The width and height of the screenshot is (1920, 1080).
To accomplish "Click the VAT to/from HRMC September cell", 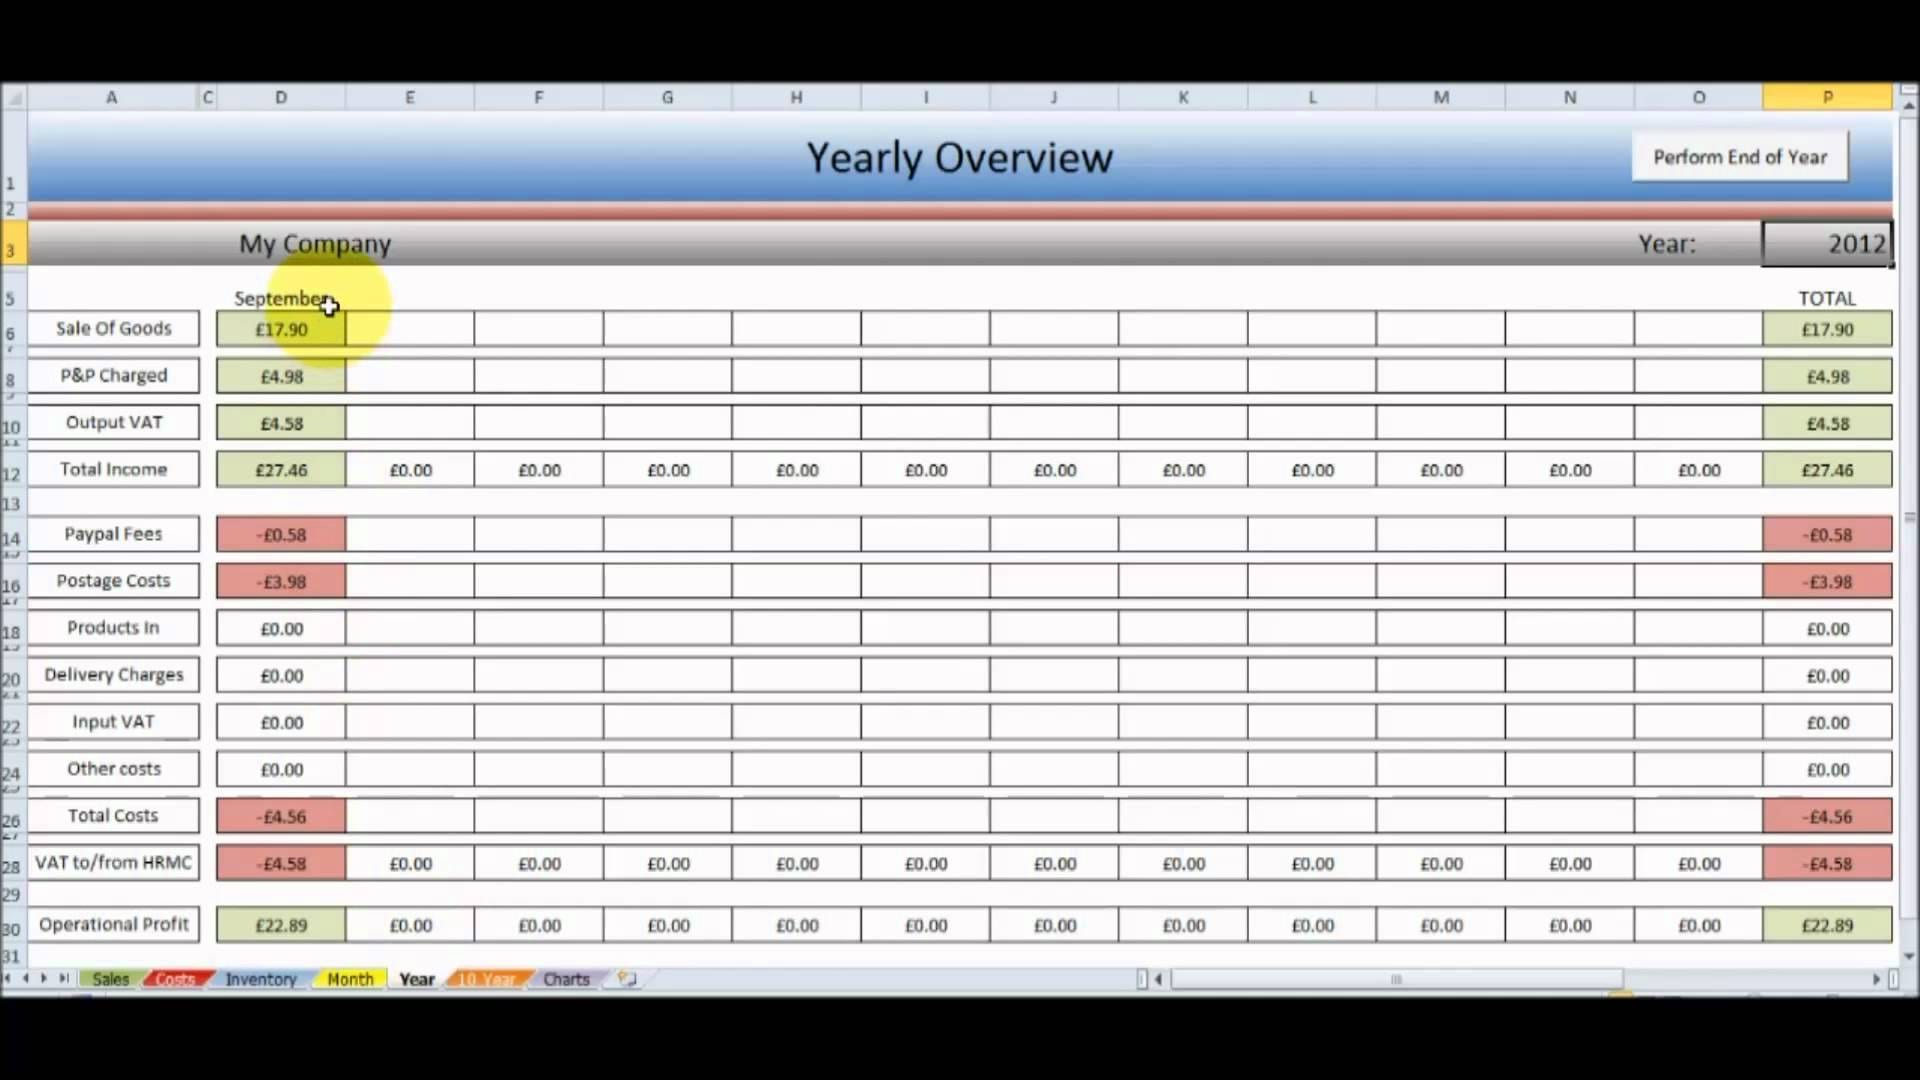I will 280,862.
